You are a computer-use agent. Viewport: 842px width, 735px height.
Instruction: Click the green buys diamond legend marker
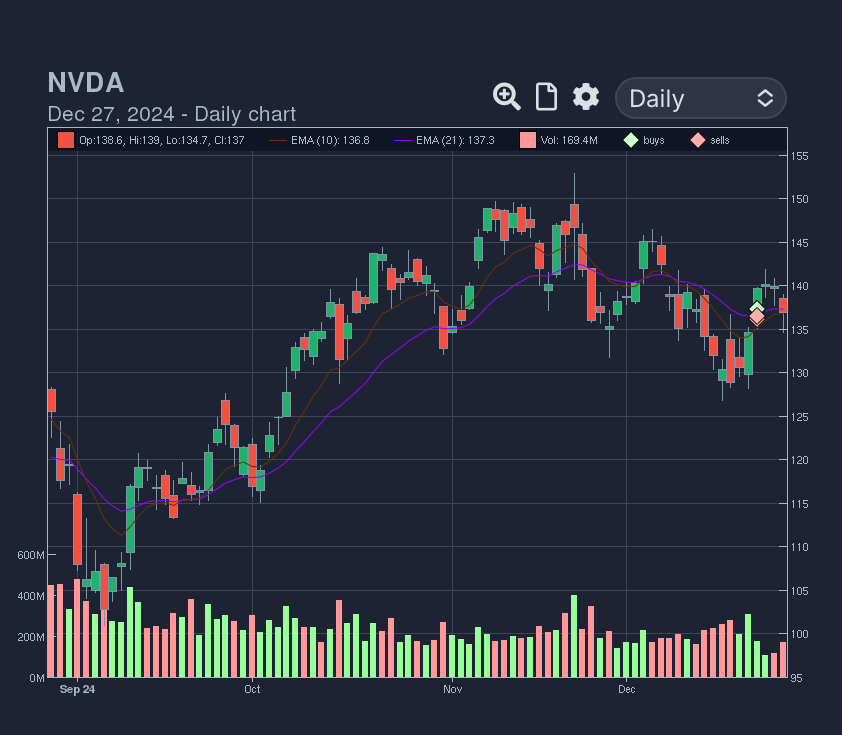631,140
